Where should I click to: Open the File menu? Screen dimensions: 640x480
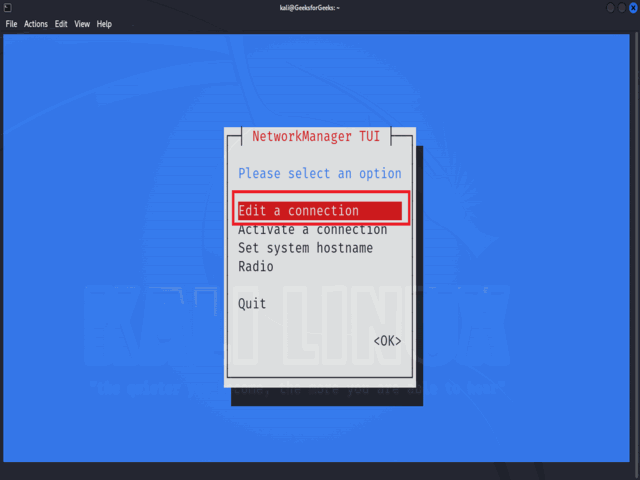11,24
